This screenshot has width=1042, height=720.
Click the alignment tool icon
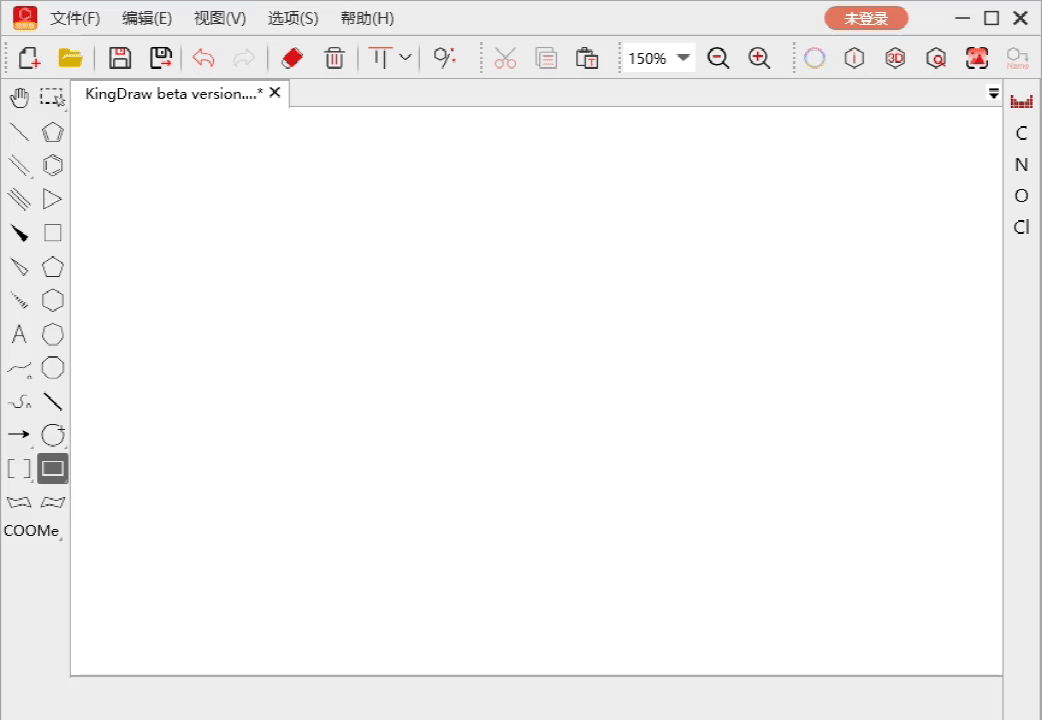(x=380, y=58)
